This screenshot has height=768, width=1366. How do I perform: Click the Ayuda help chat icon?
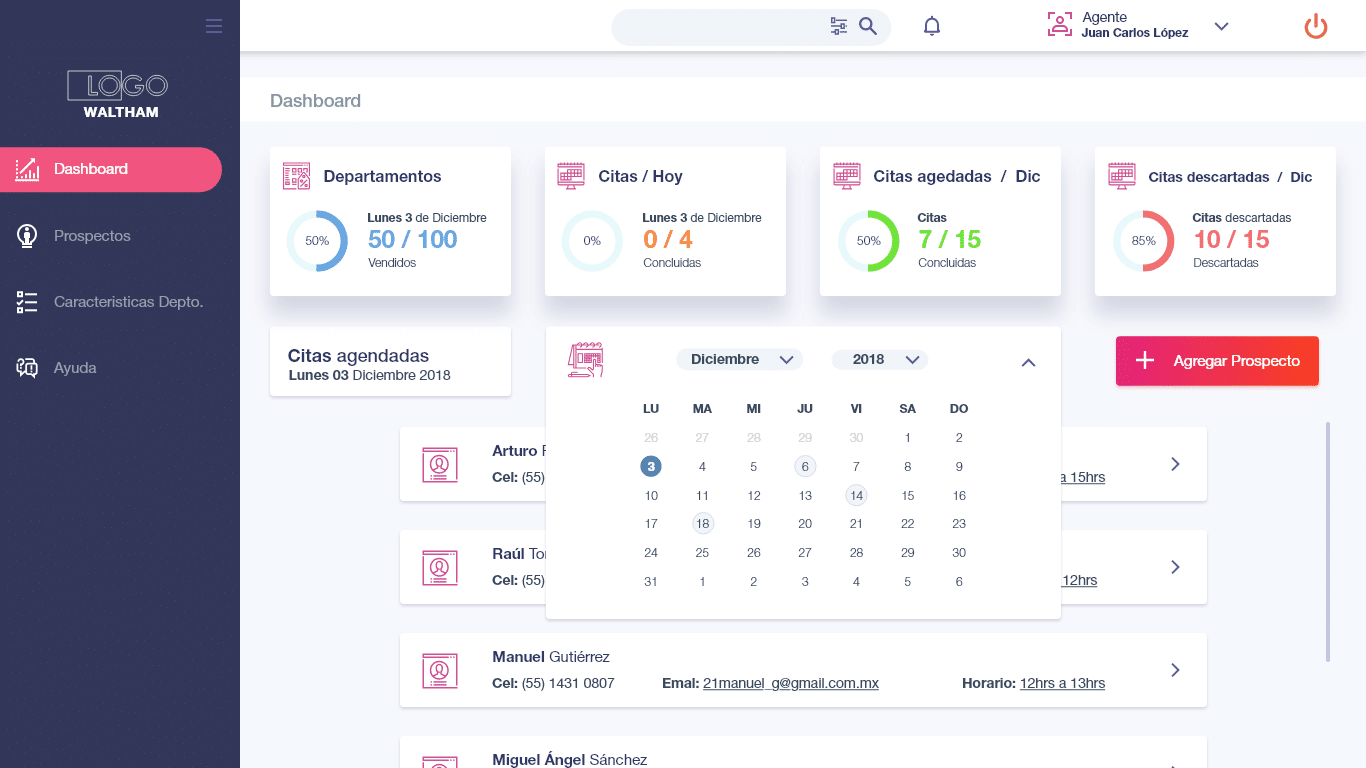[27, 368]
